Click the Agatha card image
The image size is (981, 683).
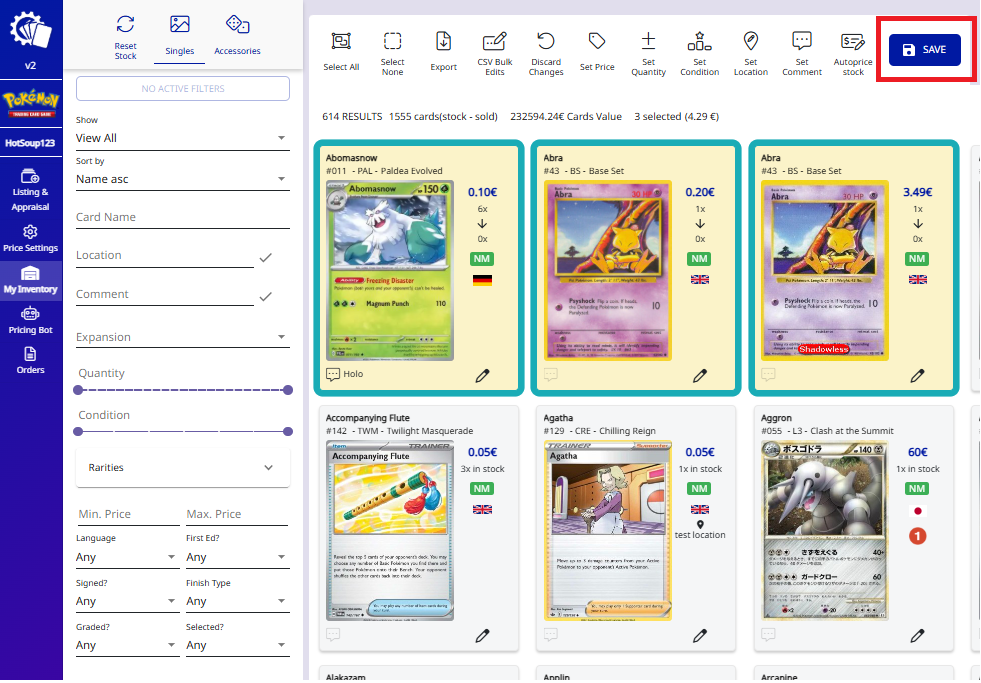pyautogui.click(x=607, y=530)
